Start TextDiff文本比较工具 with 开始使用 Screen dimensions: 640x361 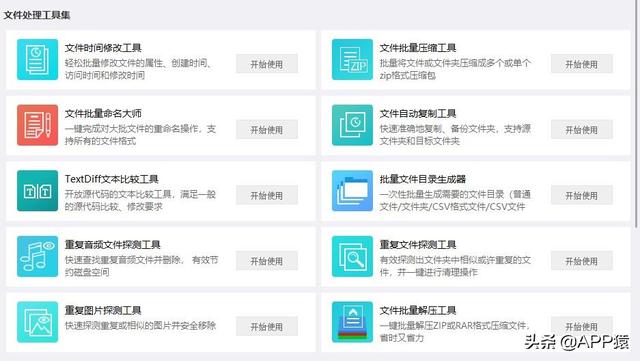(267, 195)
